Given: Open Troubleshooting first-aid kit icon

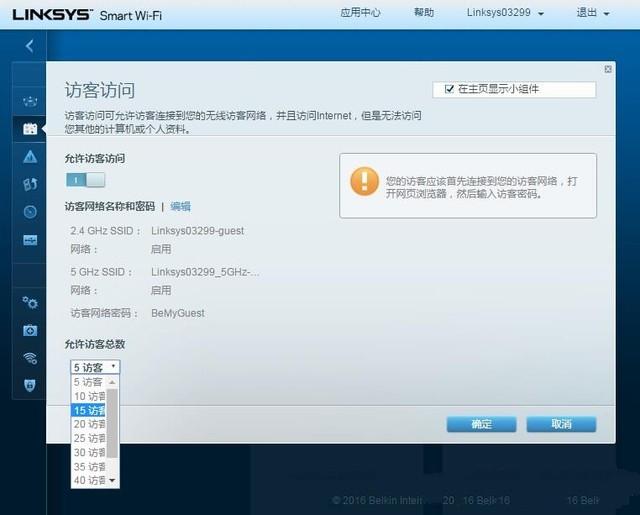Looking at the screenshot, I should point(30,330).
